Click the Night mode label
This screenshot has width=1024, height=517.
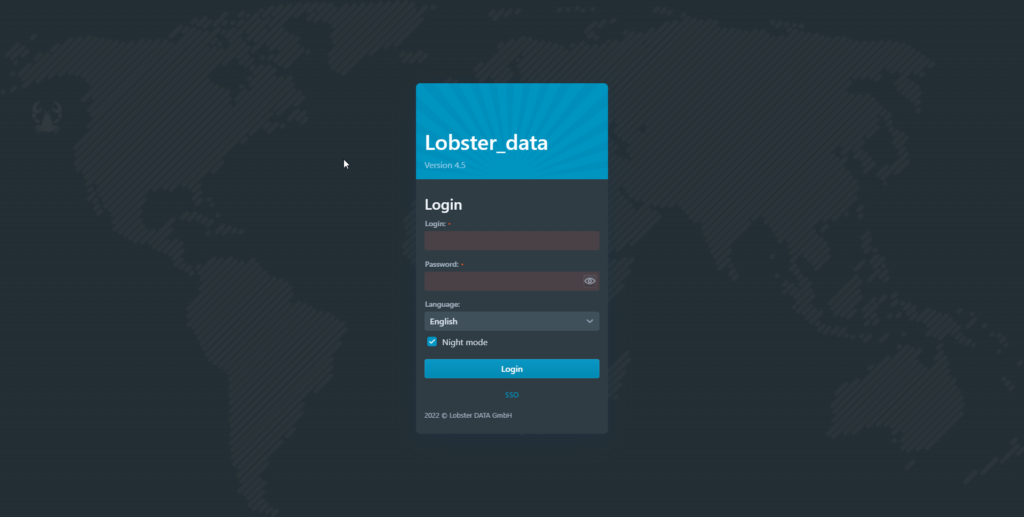pyautogui.click(x=464, y=342)
